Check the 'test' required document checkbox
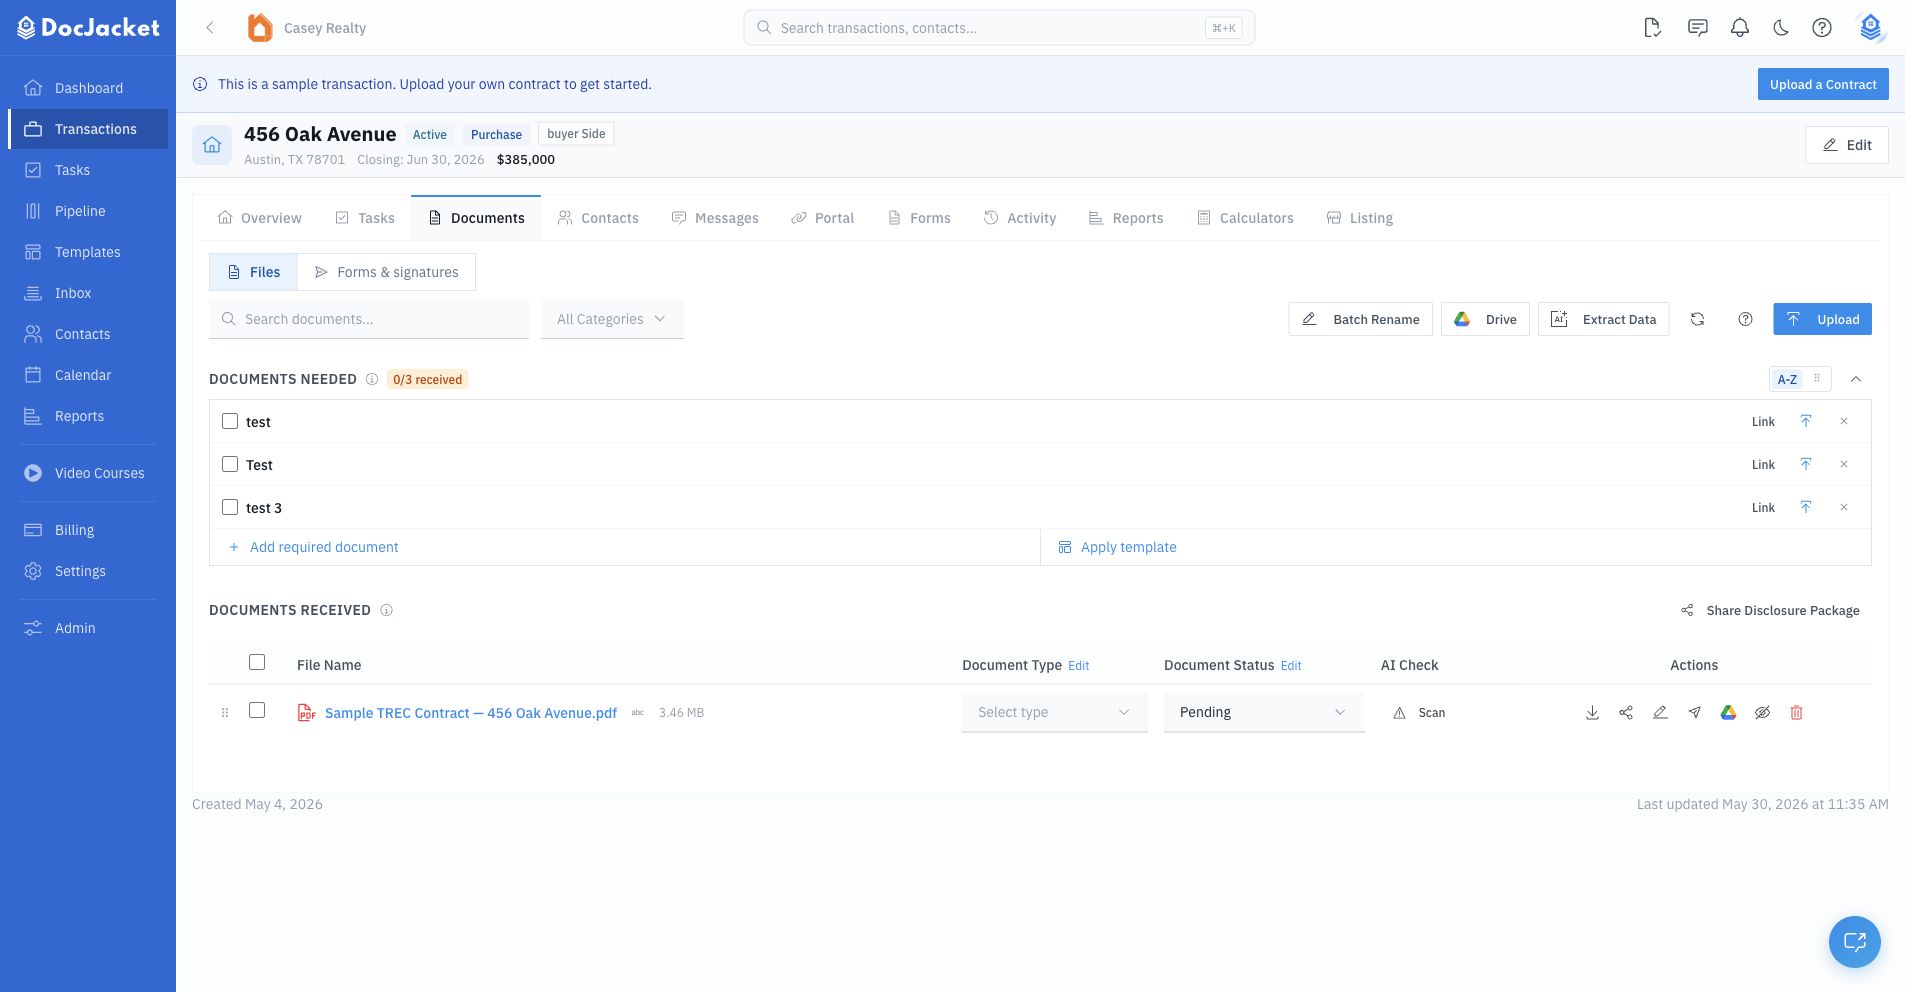Image resolution: width=1905 pixels, height=992 pixels. 230,421
